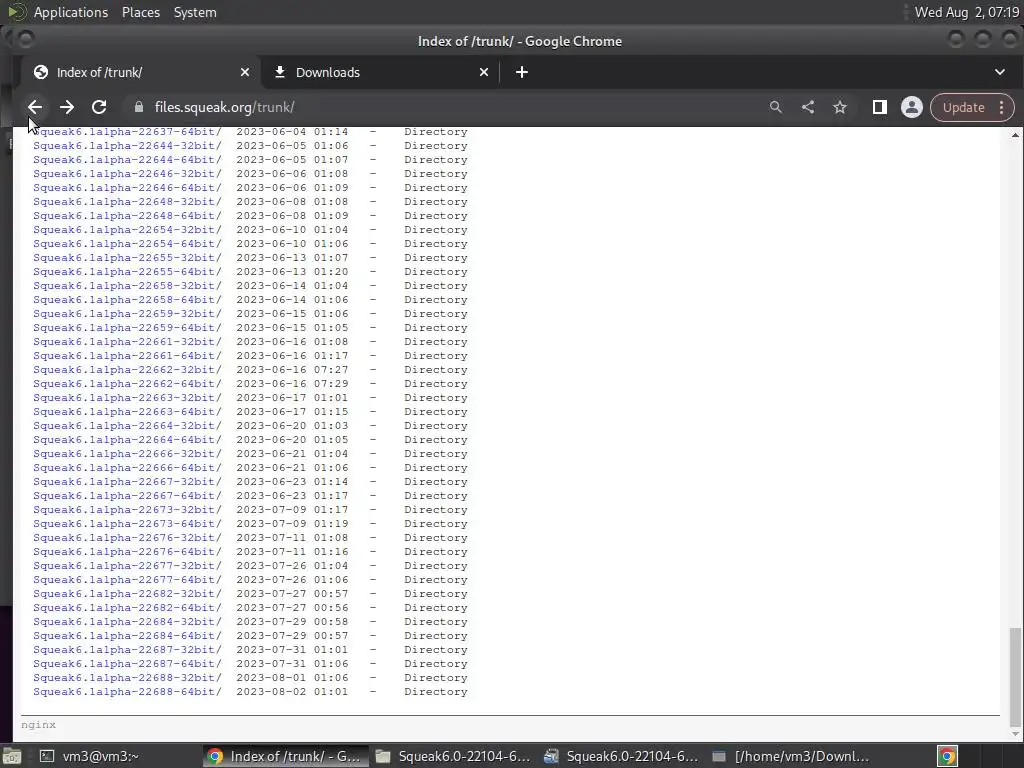Viewport: 1024px width, 768px height.
Task: Click the Chrome icon in the system tray
Action: (x=947, y=756)
